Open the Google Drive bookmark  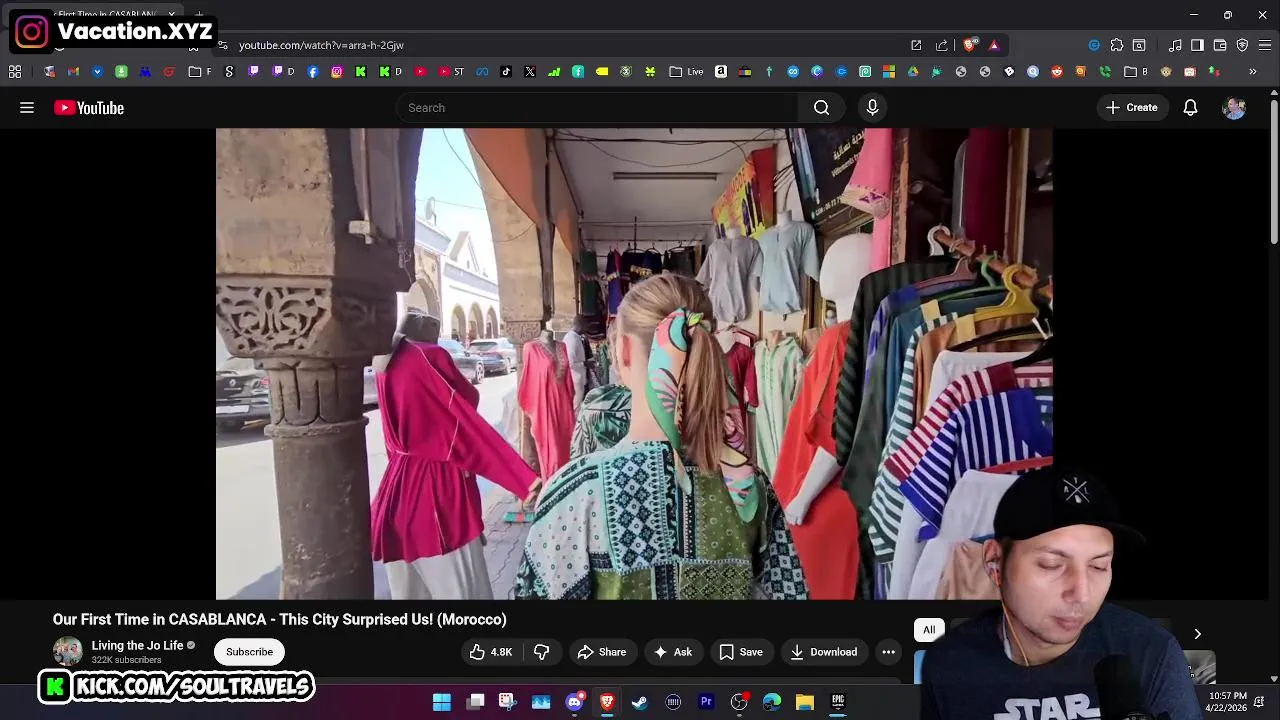tap(913, 72)
